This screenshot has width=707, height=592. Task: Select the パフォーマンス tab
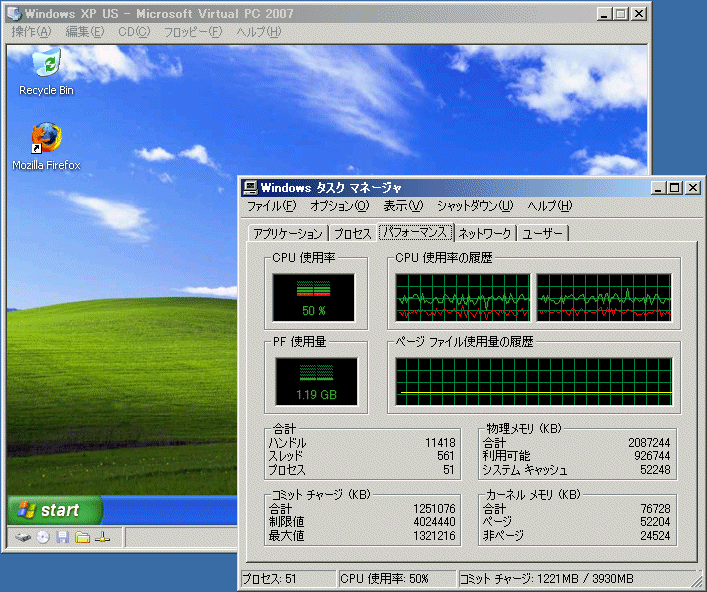click(x=415, y=232)
